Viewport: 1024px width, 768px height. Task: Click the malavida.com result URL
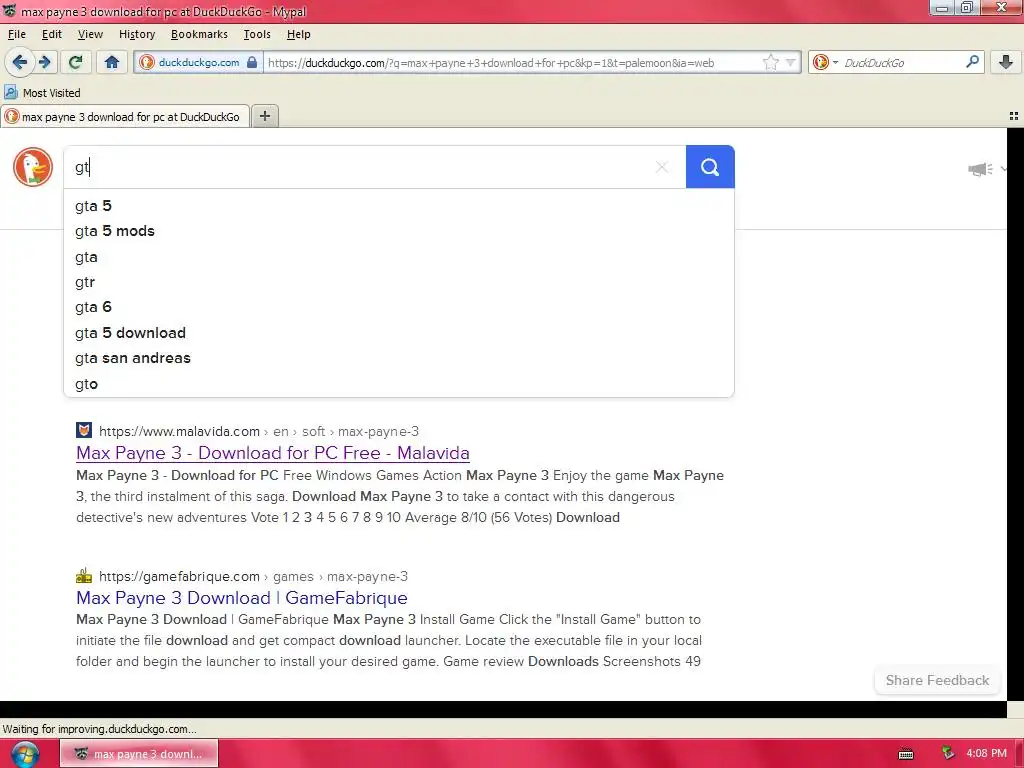[x=259, y=432]
